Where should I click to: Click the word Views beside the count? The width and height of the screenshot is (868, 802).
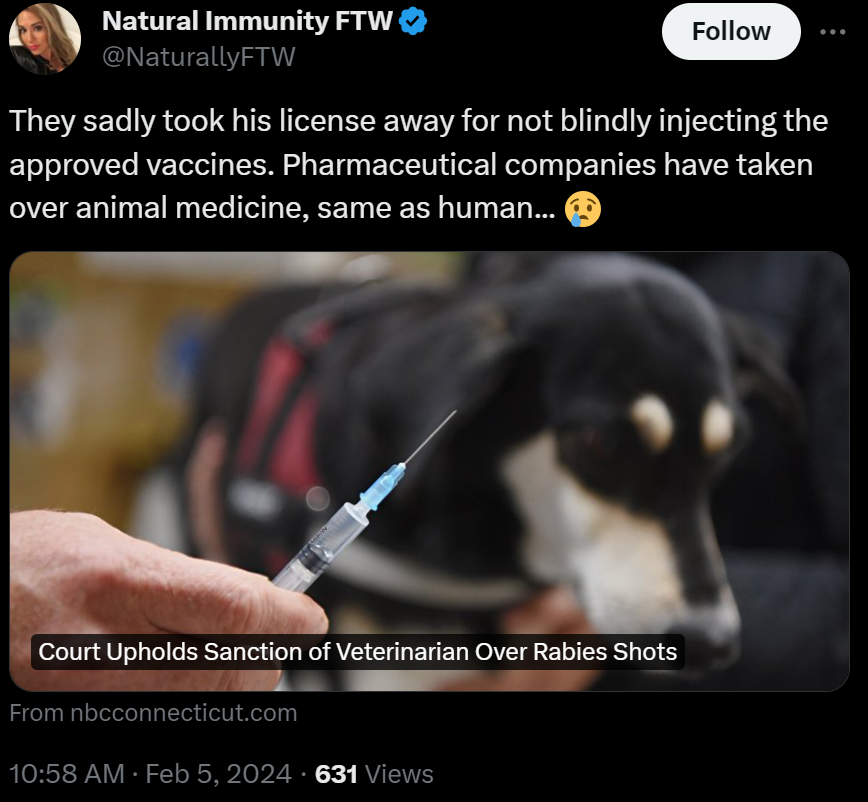click(400, 773)
